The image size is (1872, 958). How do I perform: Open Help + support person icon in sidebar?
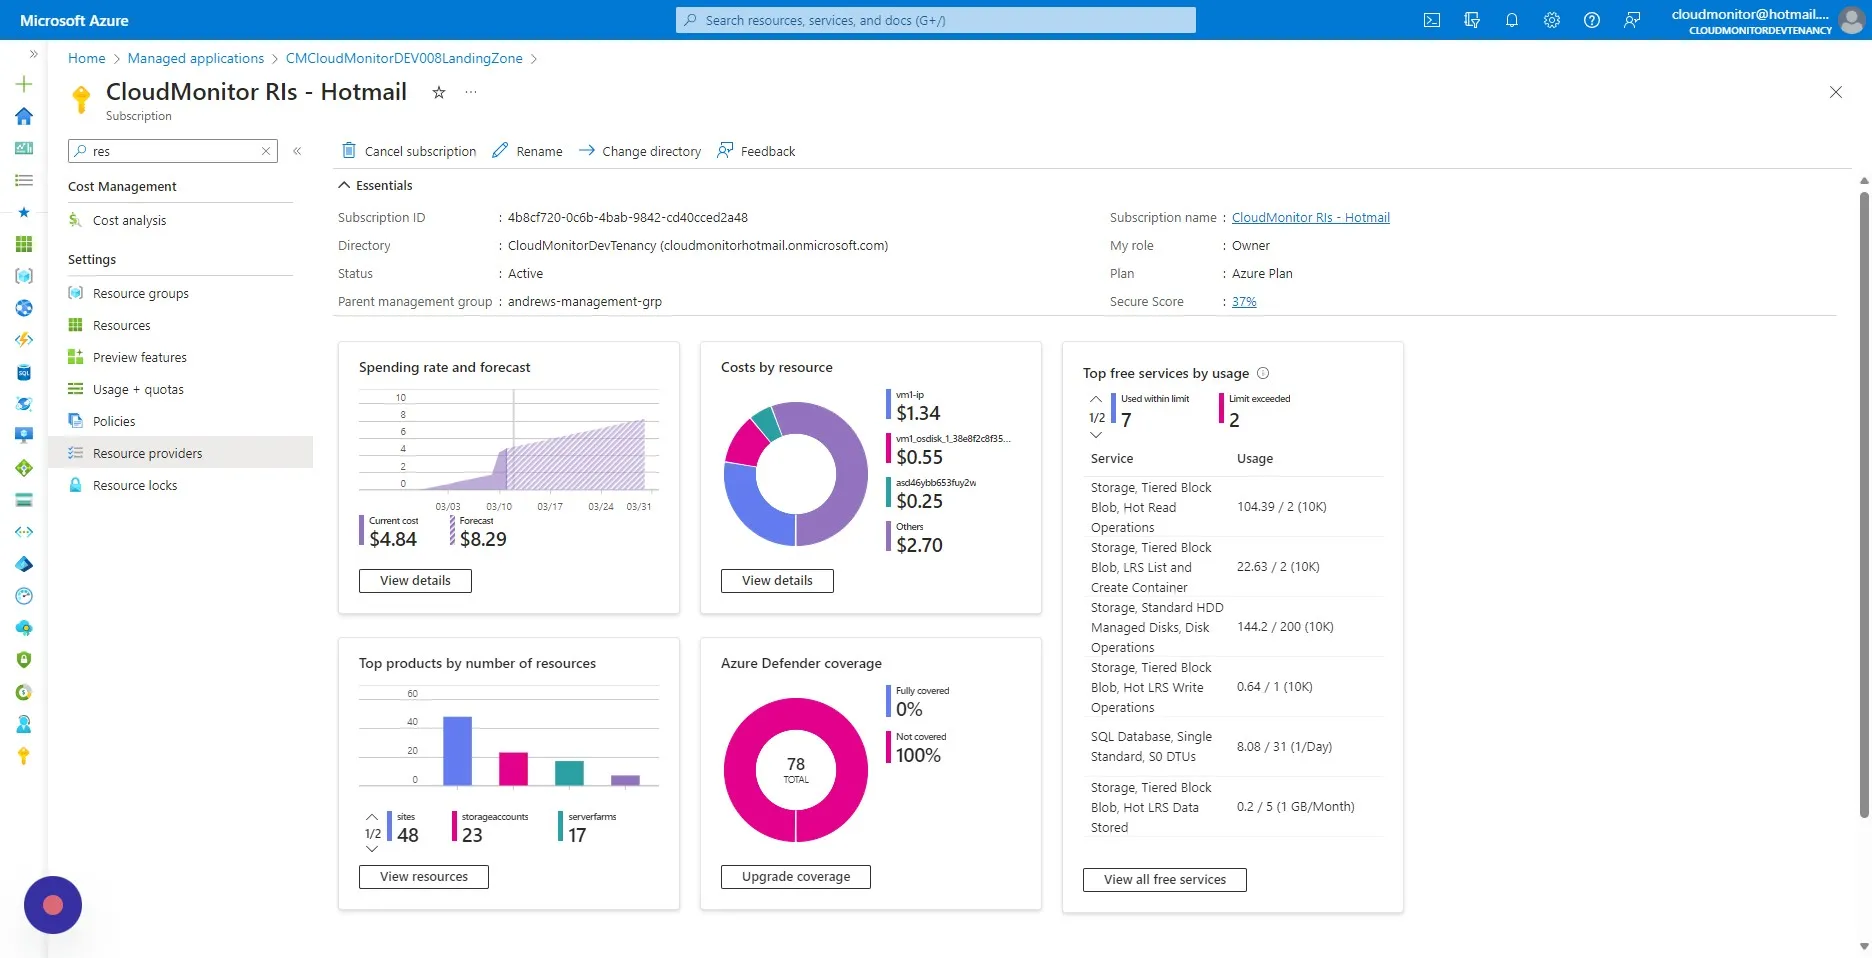click(24, 724)
